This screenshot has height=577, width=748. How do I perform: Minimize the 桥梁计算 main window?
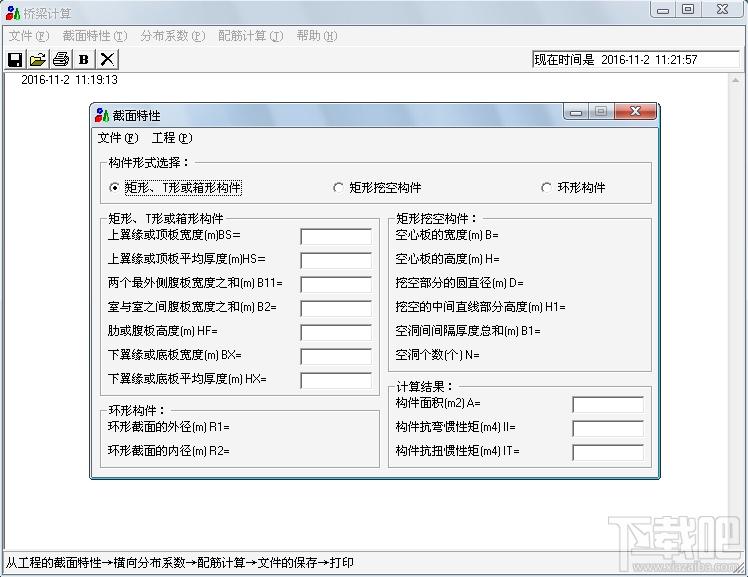[663, 10]
